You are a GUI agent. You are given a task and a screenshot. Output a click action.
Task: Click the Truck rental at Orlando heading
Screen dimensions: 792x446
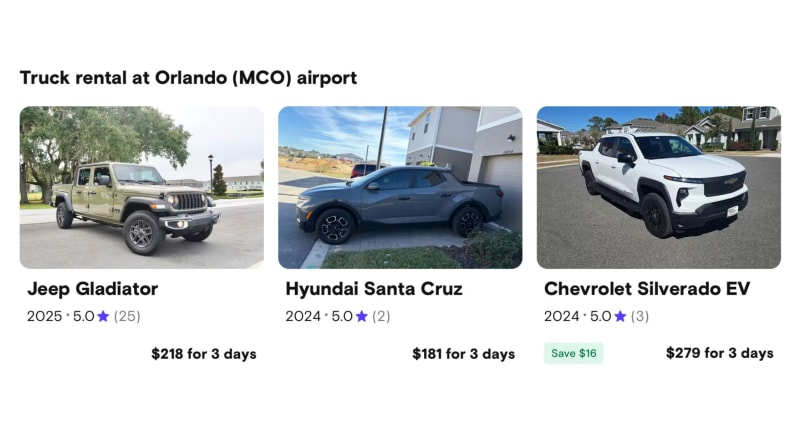[x=188, y=77]
